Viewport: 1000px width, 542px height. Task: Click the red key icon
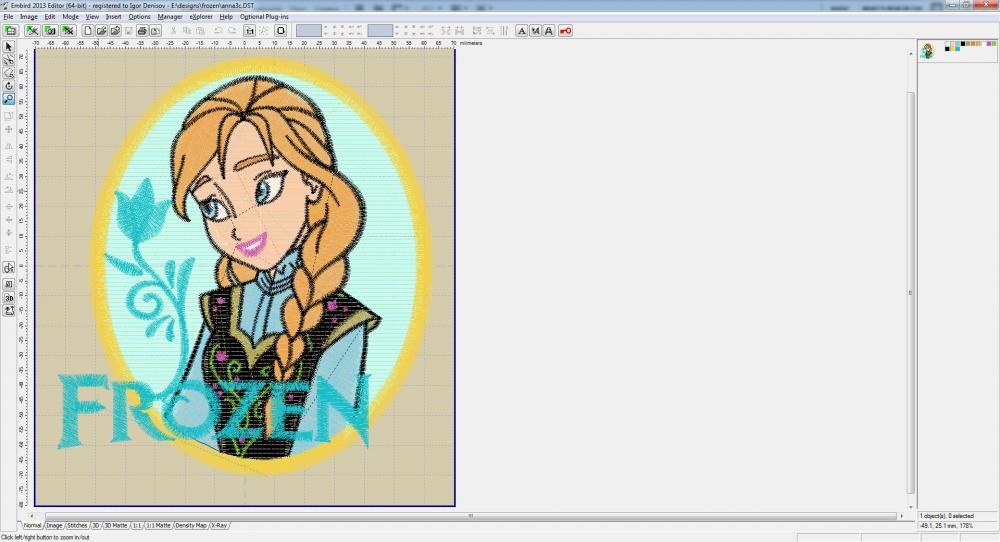pos(566,31)
